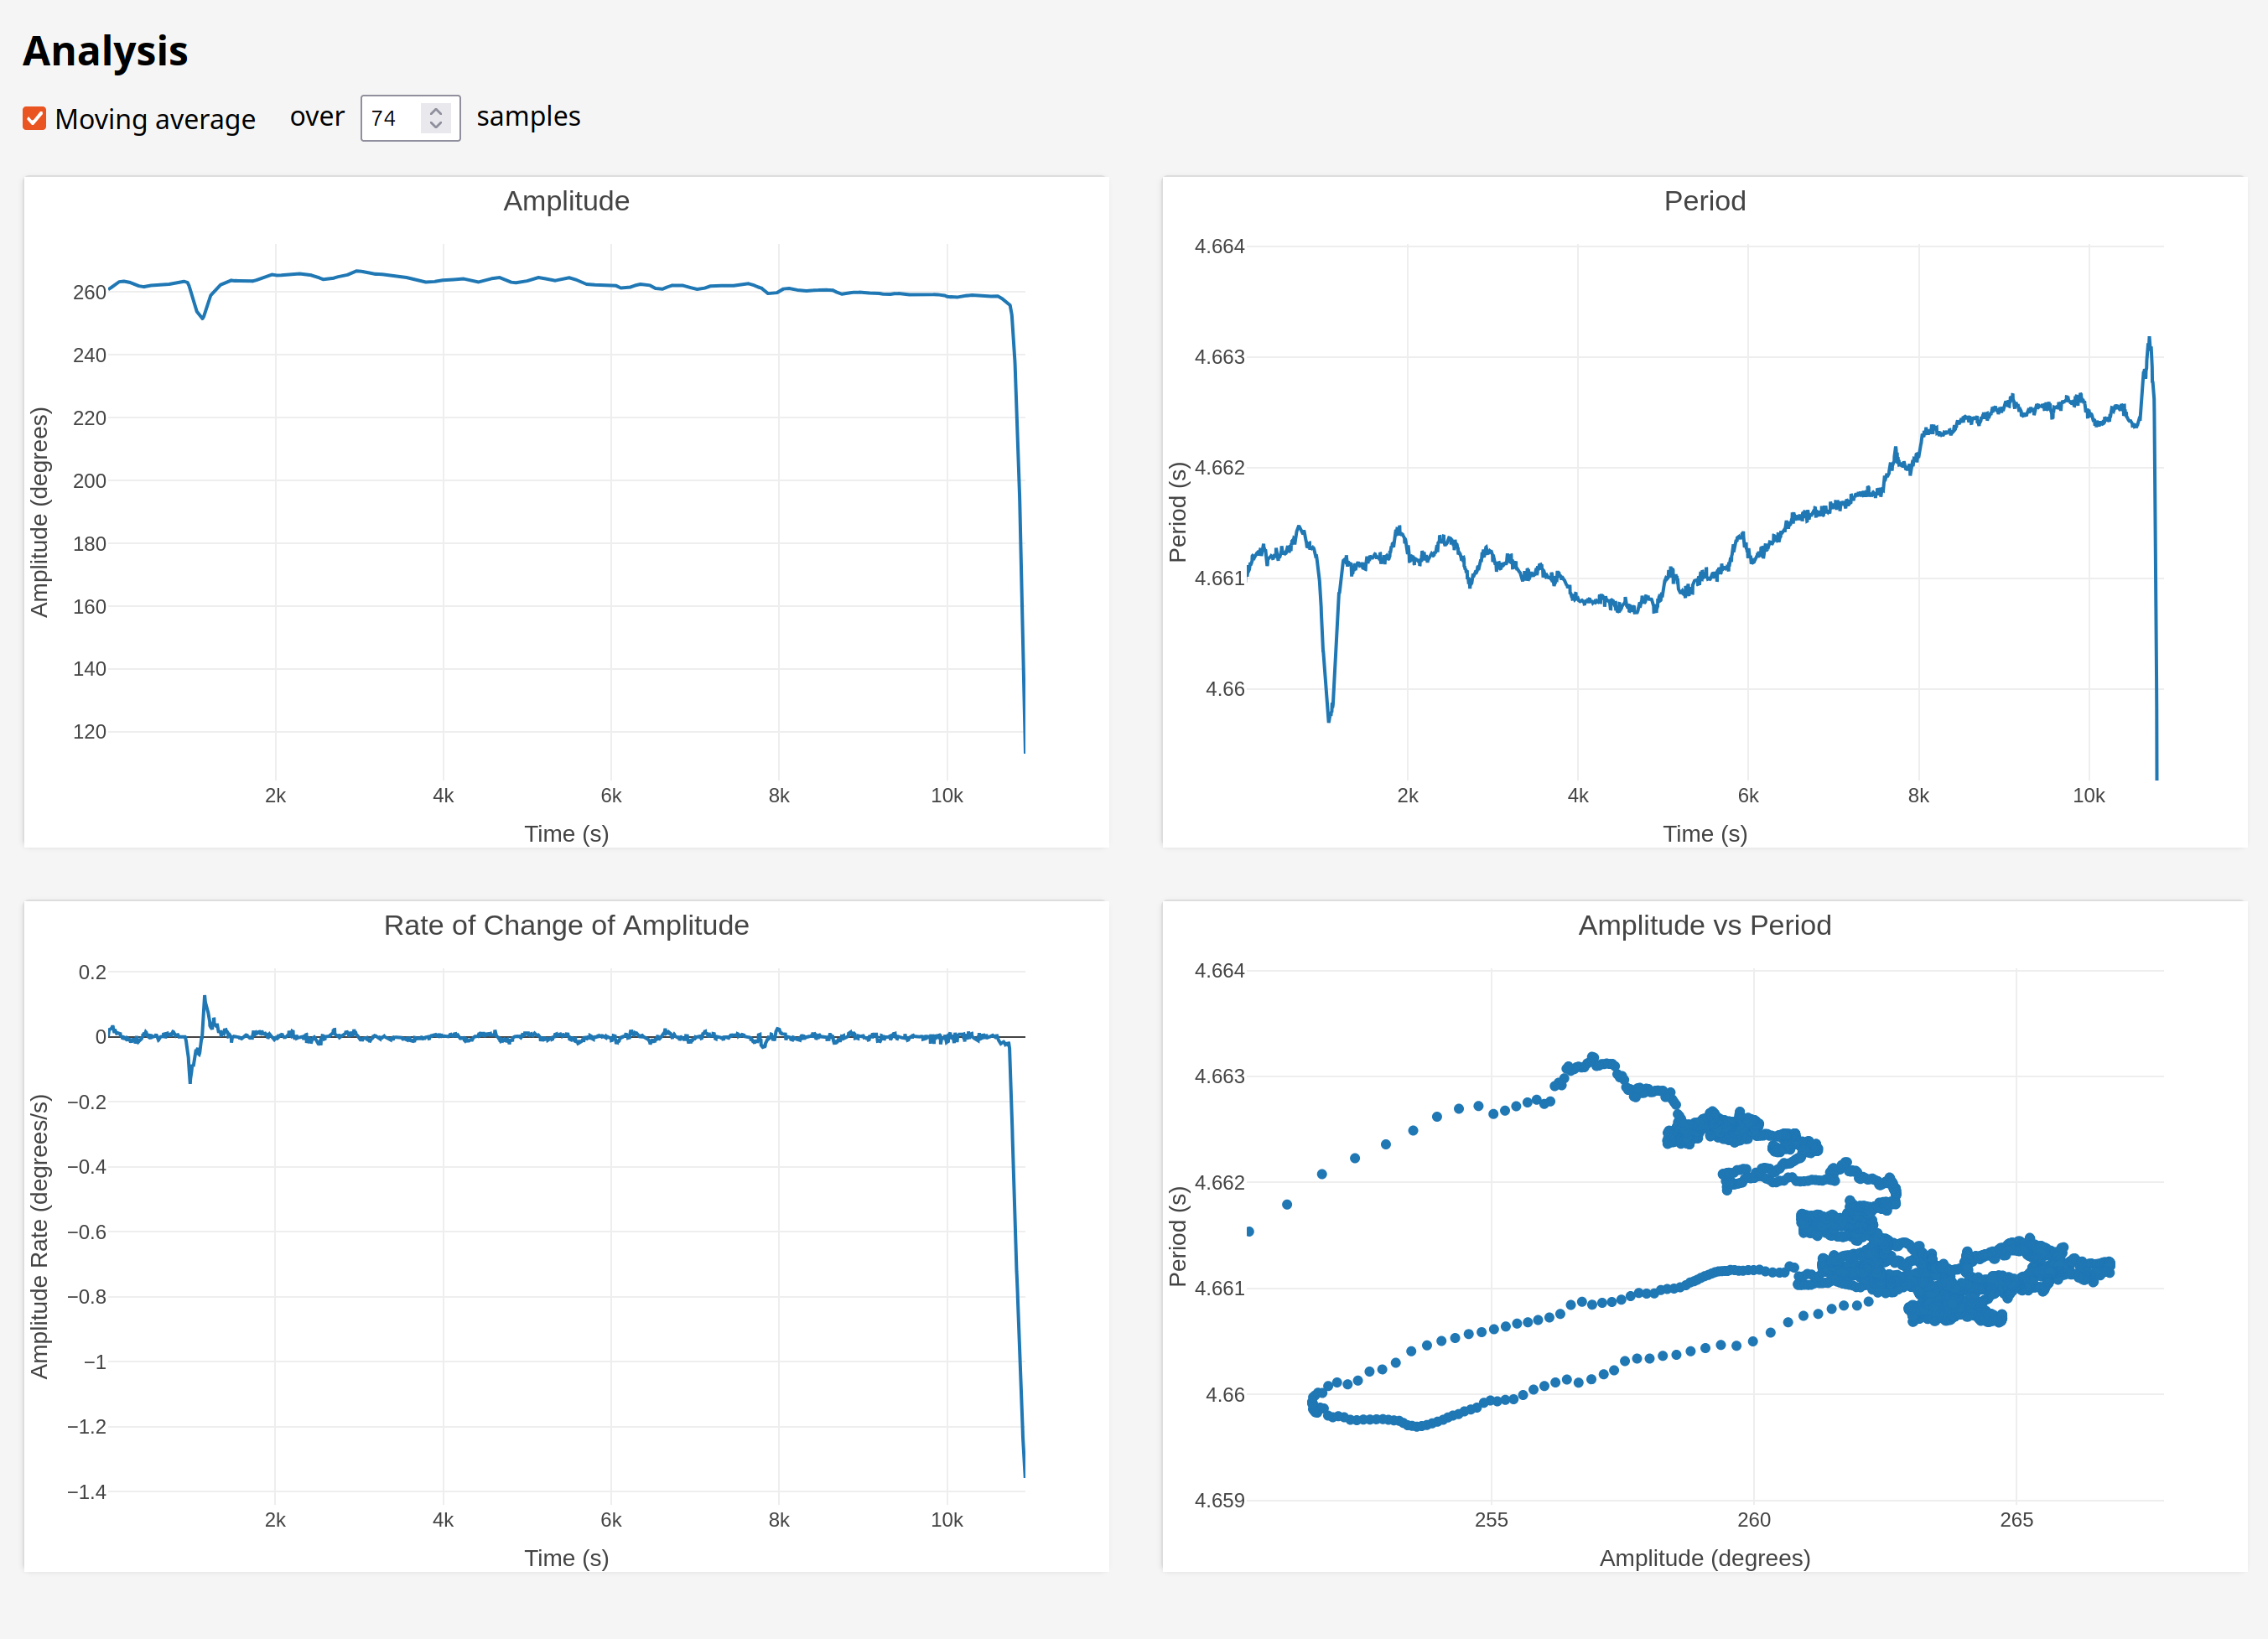The width and height of the screenshot is (2268, 1639).
Task: Click the 'Rate of Change of Amplitude' title
Action: [566, 925]
